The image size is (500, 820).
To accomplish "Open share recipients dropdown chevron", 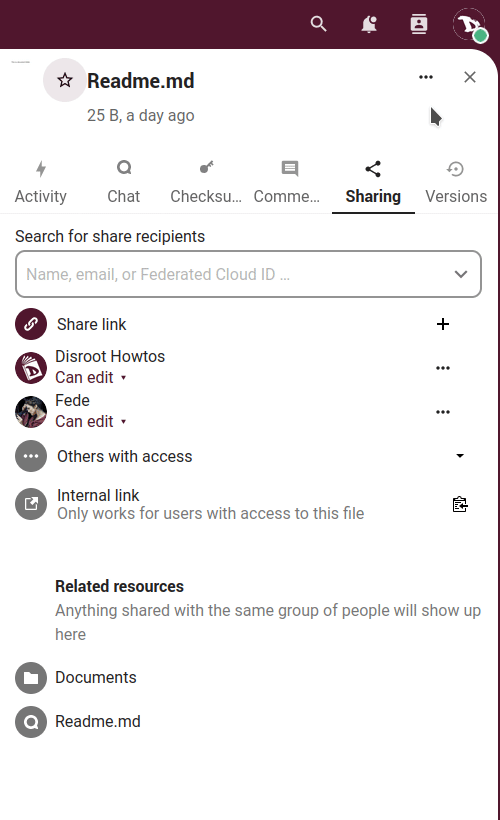I will 461,274.
